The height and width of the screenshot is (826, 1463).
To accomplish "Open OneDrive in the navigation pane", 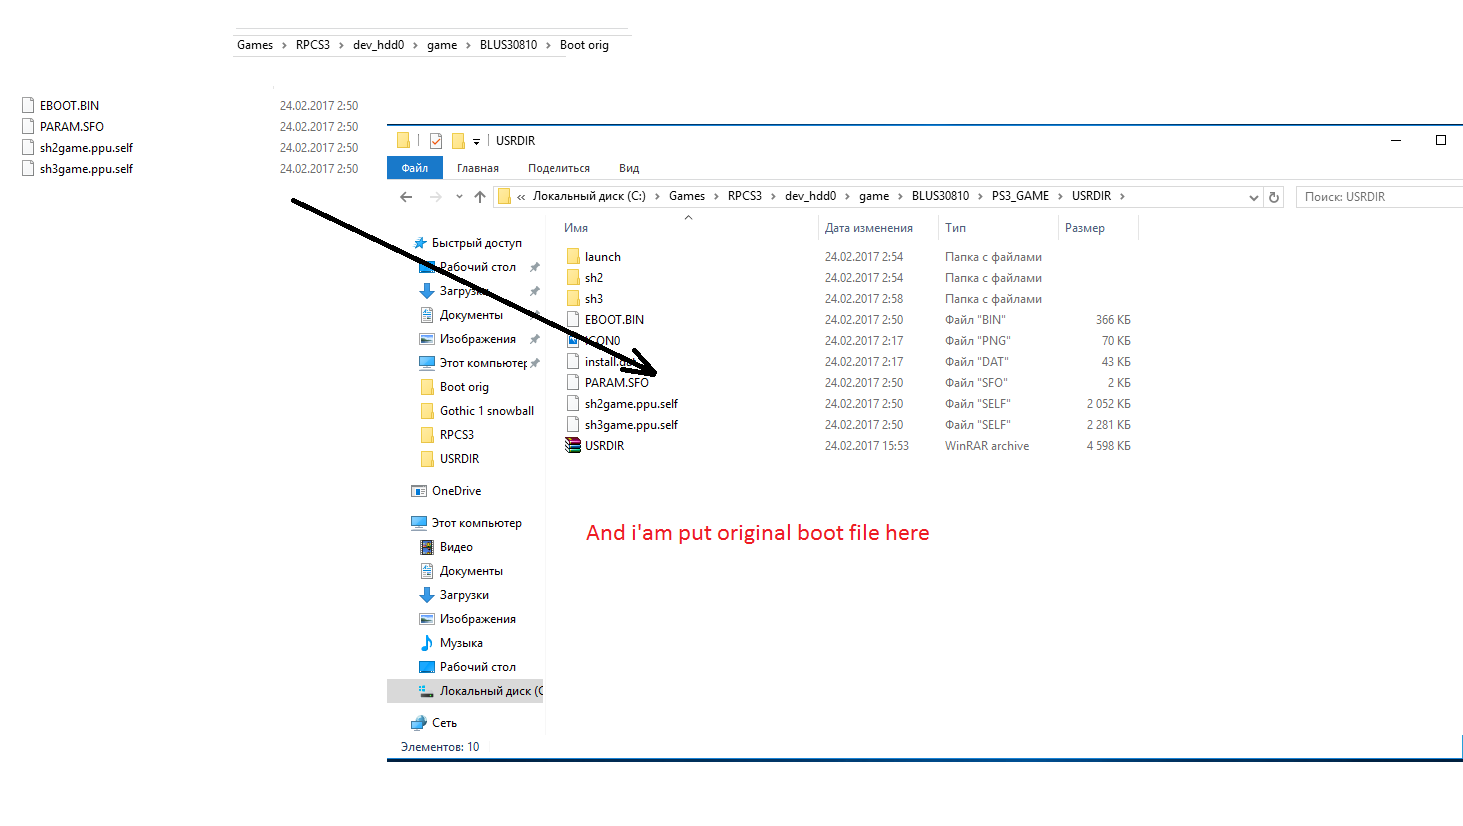I will click(x=456, y=491).
